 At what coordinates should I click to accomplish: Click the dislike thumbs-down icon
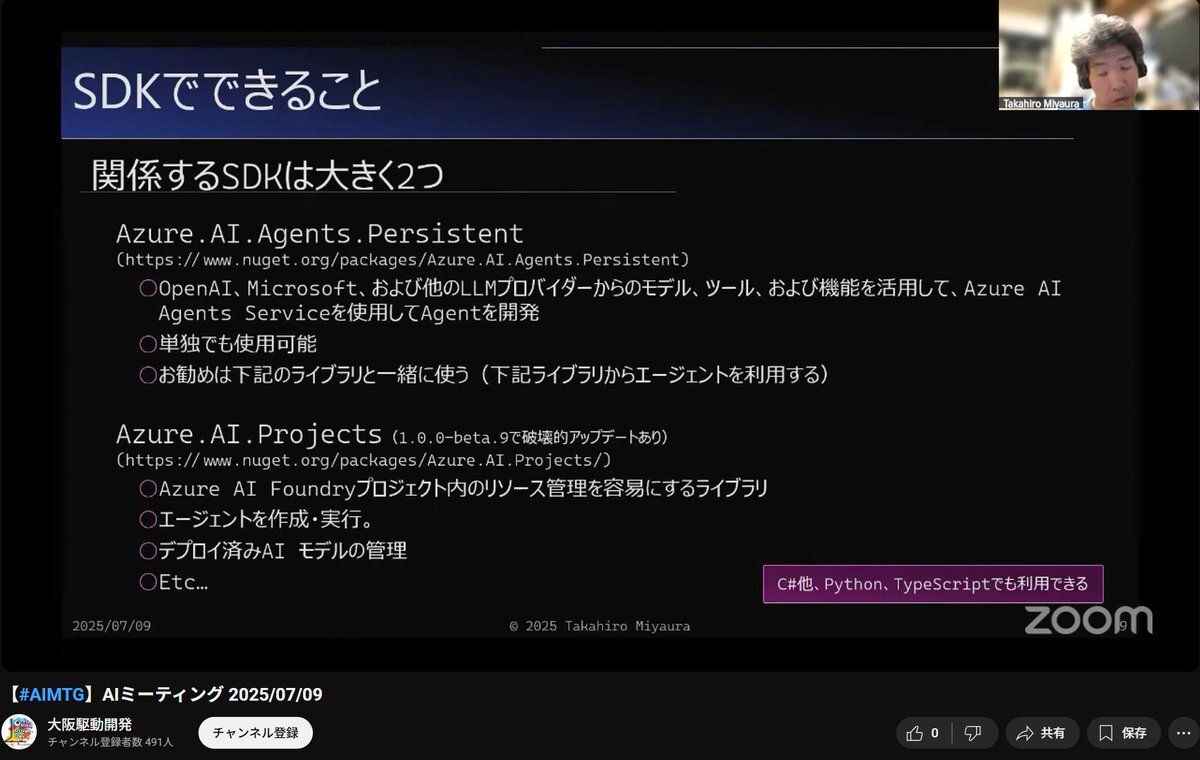tap(972, 733)
